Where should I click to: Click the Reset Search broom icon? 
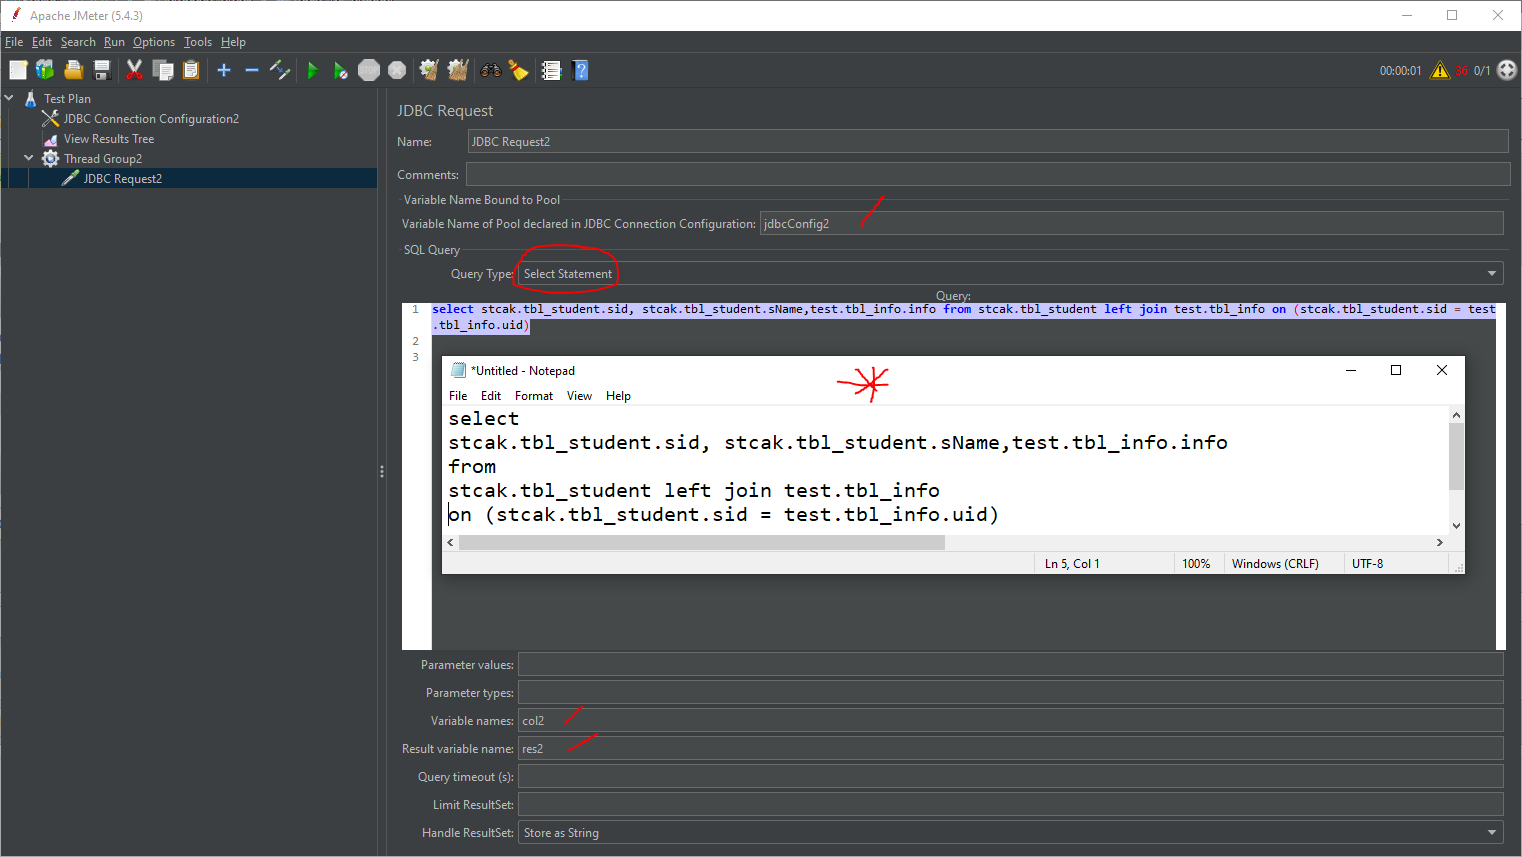point(518,70)
